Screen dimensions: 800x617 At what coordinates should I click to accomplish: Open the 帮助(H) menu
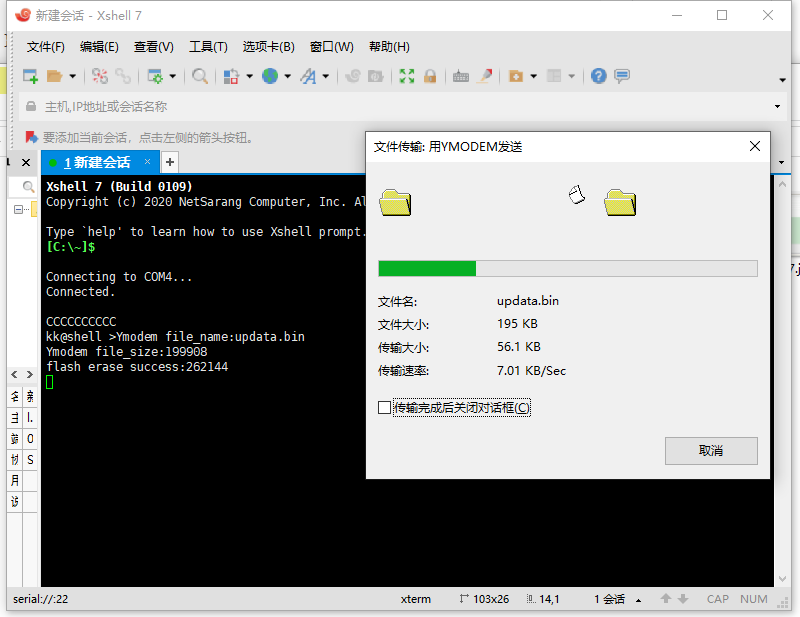click(389, 47)
